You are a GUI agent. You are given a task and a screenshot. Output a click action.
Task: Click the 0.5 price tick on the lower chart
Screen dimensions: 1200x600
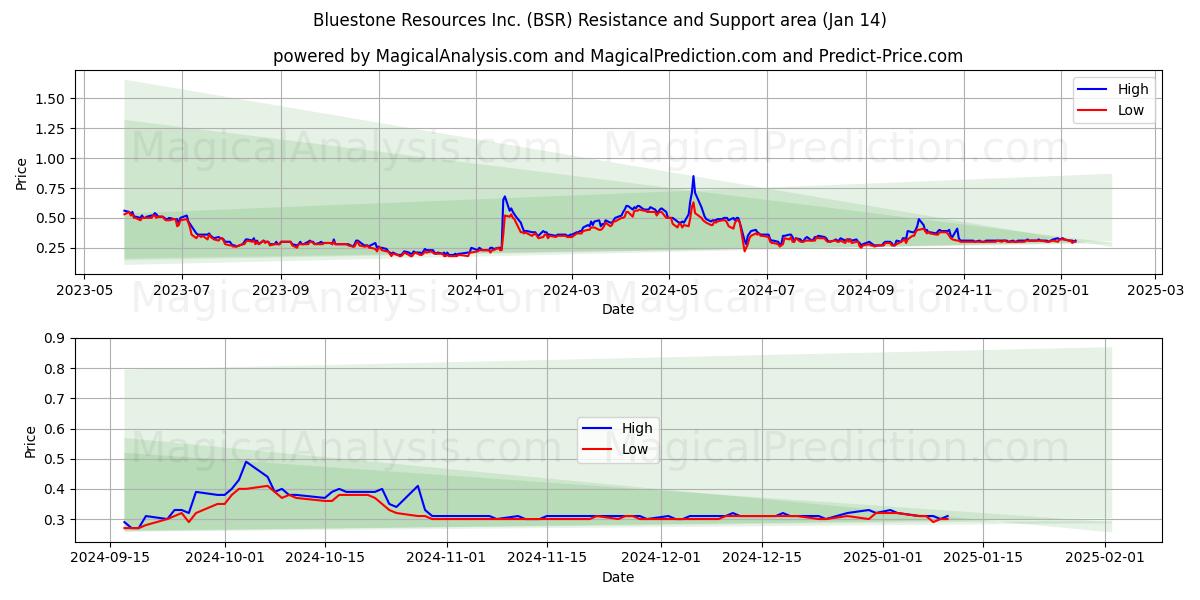pos(56,460)
